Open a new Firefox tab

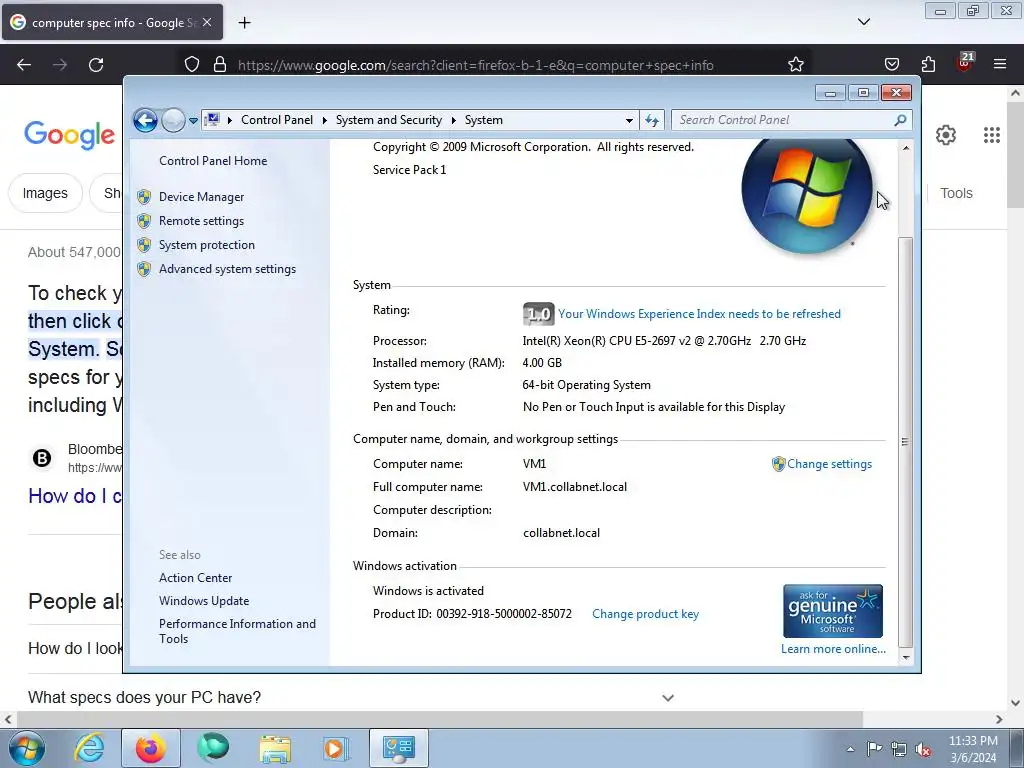pyautogui.click(x=244, y=23)
